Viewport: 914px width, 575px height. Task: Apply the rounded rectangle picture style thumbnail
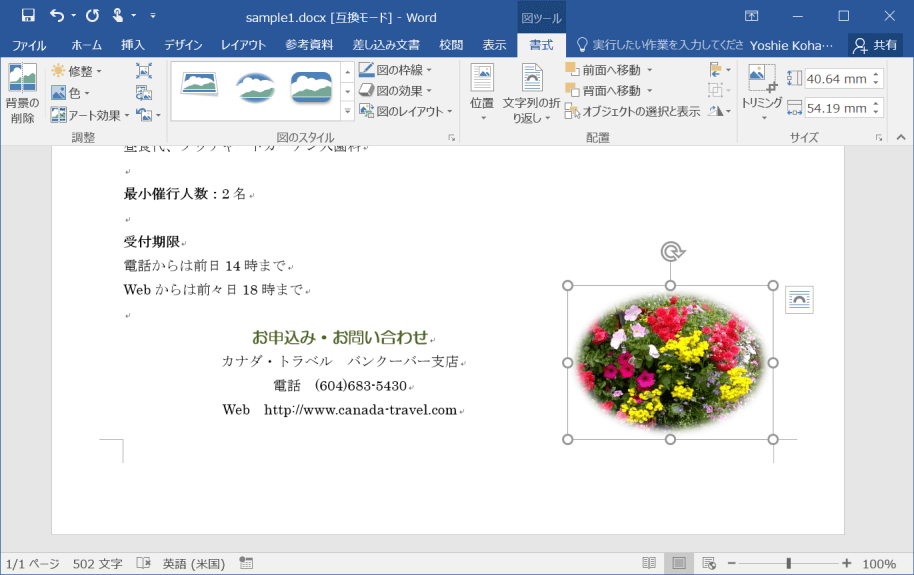(x=311, y=87)
